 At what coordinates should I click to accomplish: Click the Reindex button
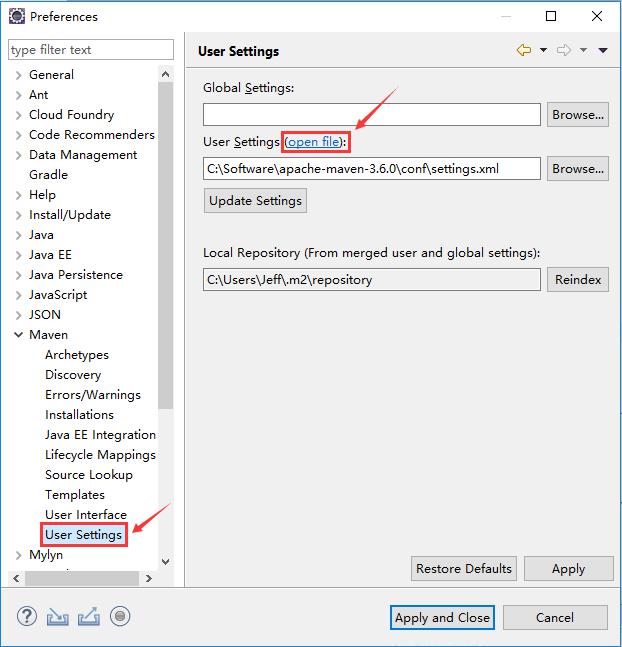(578, 280)
